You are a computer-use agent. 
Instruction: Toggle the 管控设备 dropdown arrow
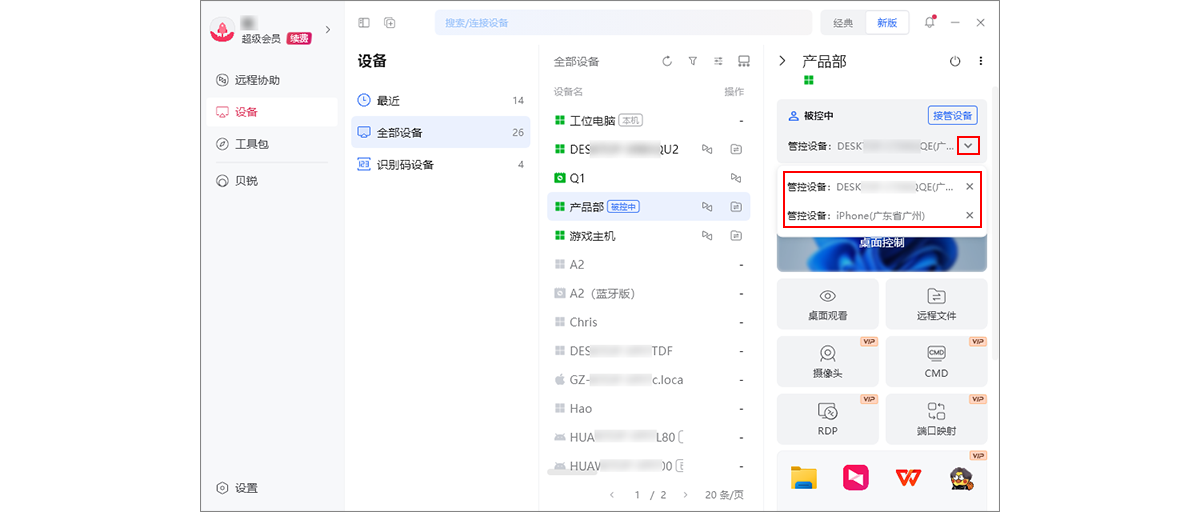(x=968, y=145)
